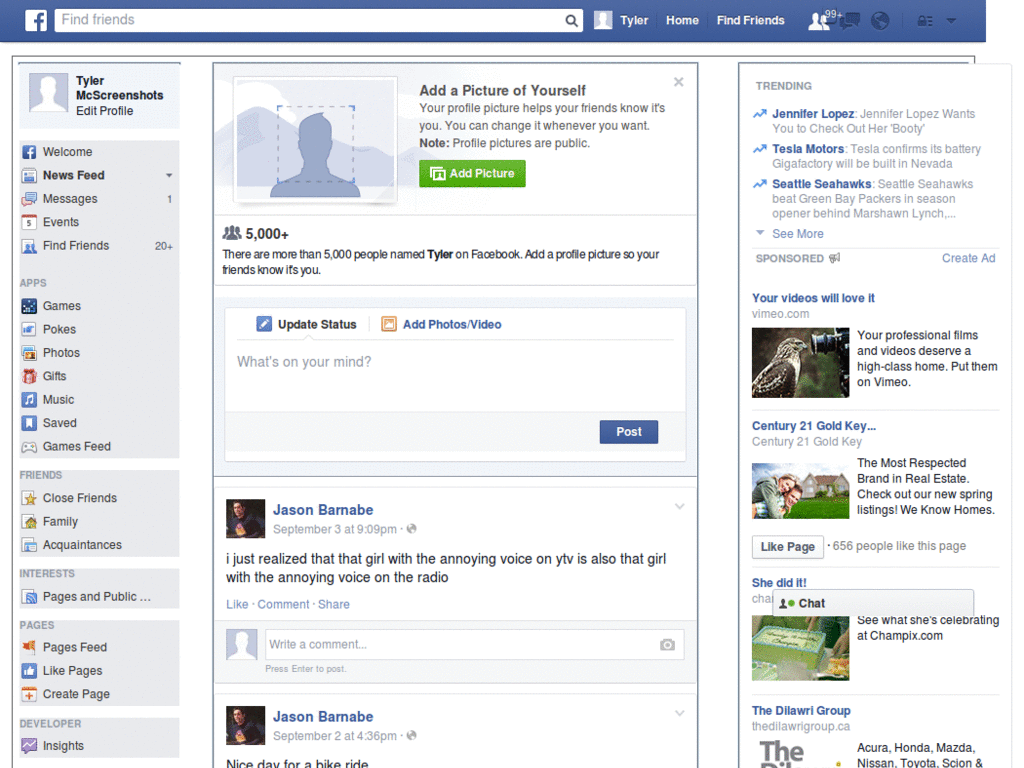Click Jason Barnabe's avatar on September 3 post

(246, 519)
